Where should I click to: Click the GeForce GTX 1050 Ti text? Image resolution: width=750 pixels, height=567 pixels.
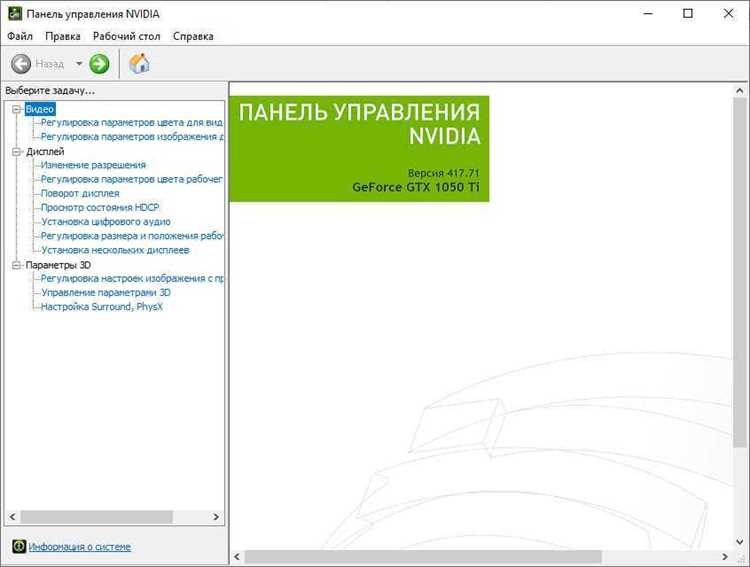point(416,187)
